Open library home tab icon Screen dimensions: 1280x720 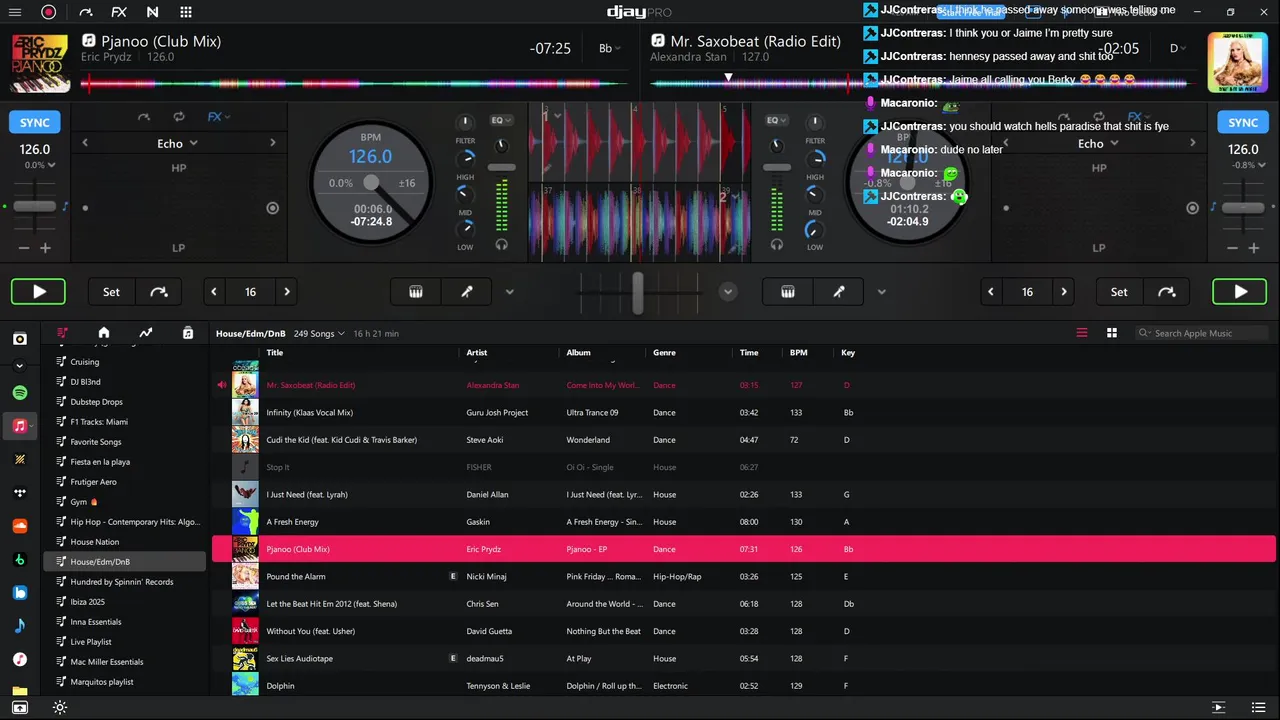(x=104, y=333)
